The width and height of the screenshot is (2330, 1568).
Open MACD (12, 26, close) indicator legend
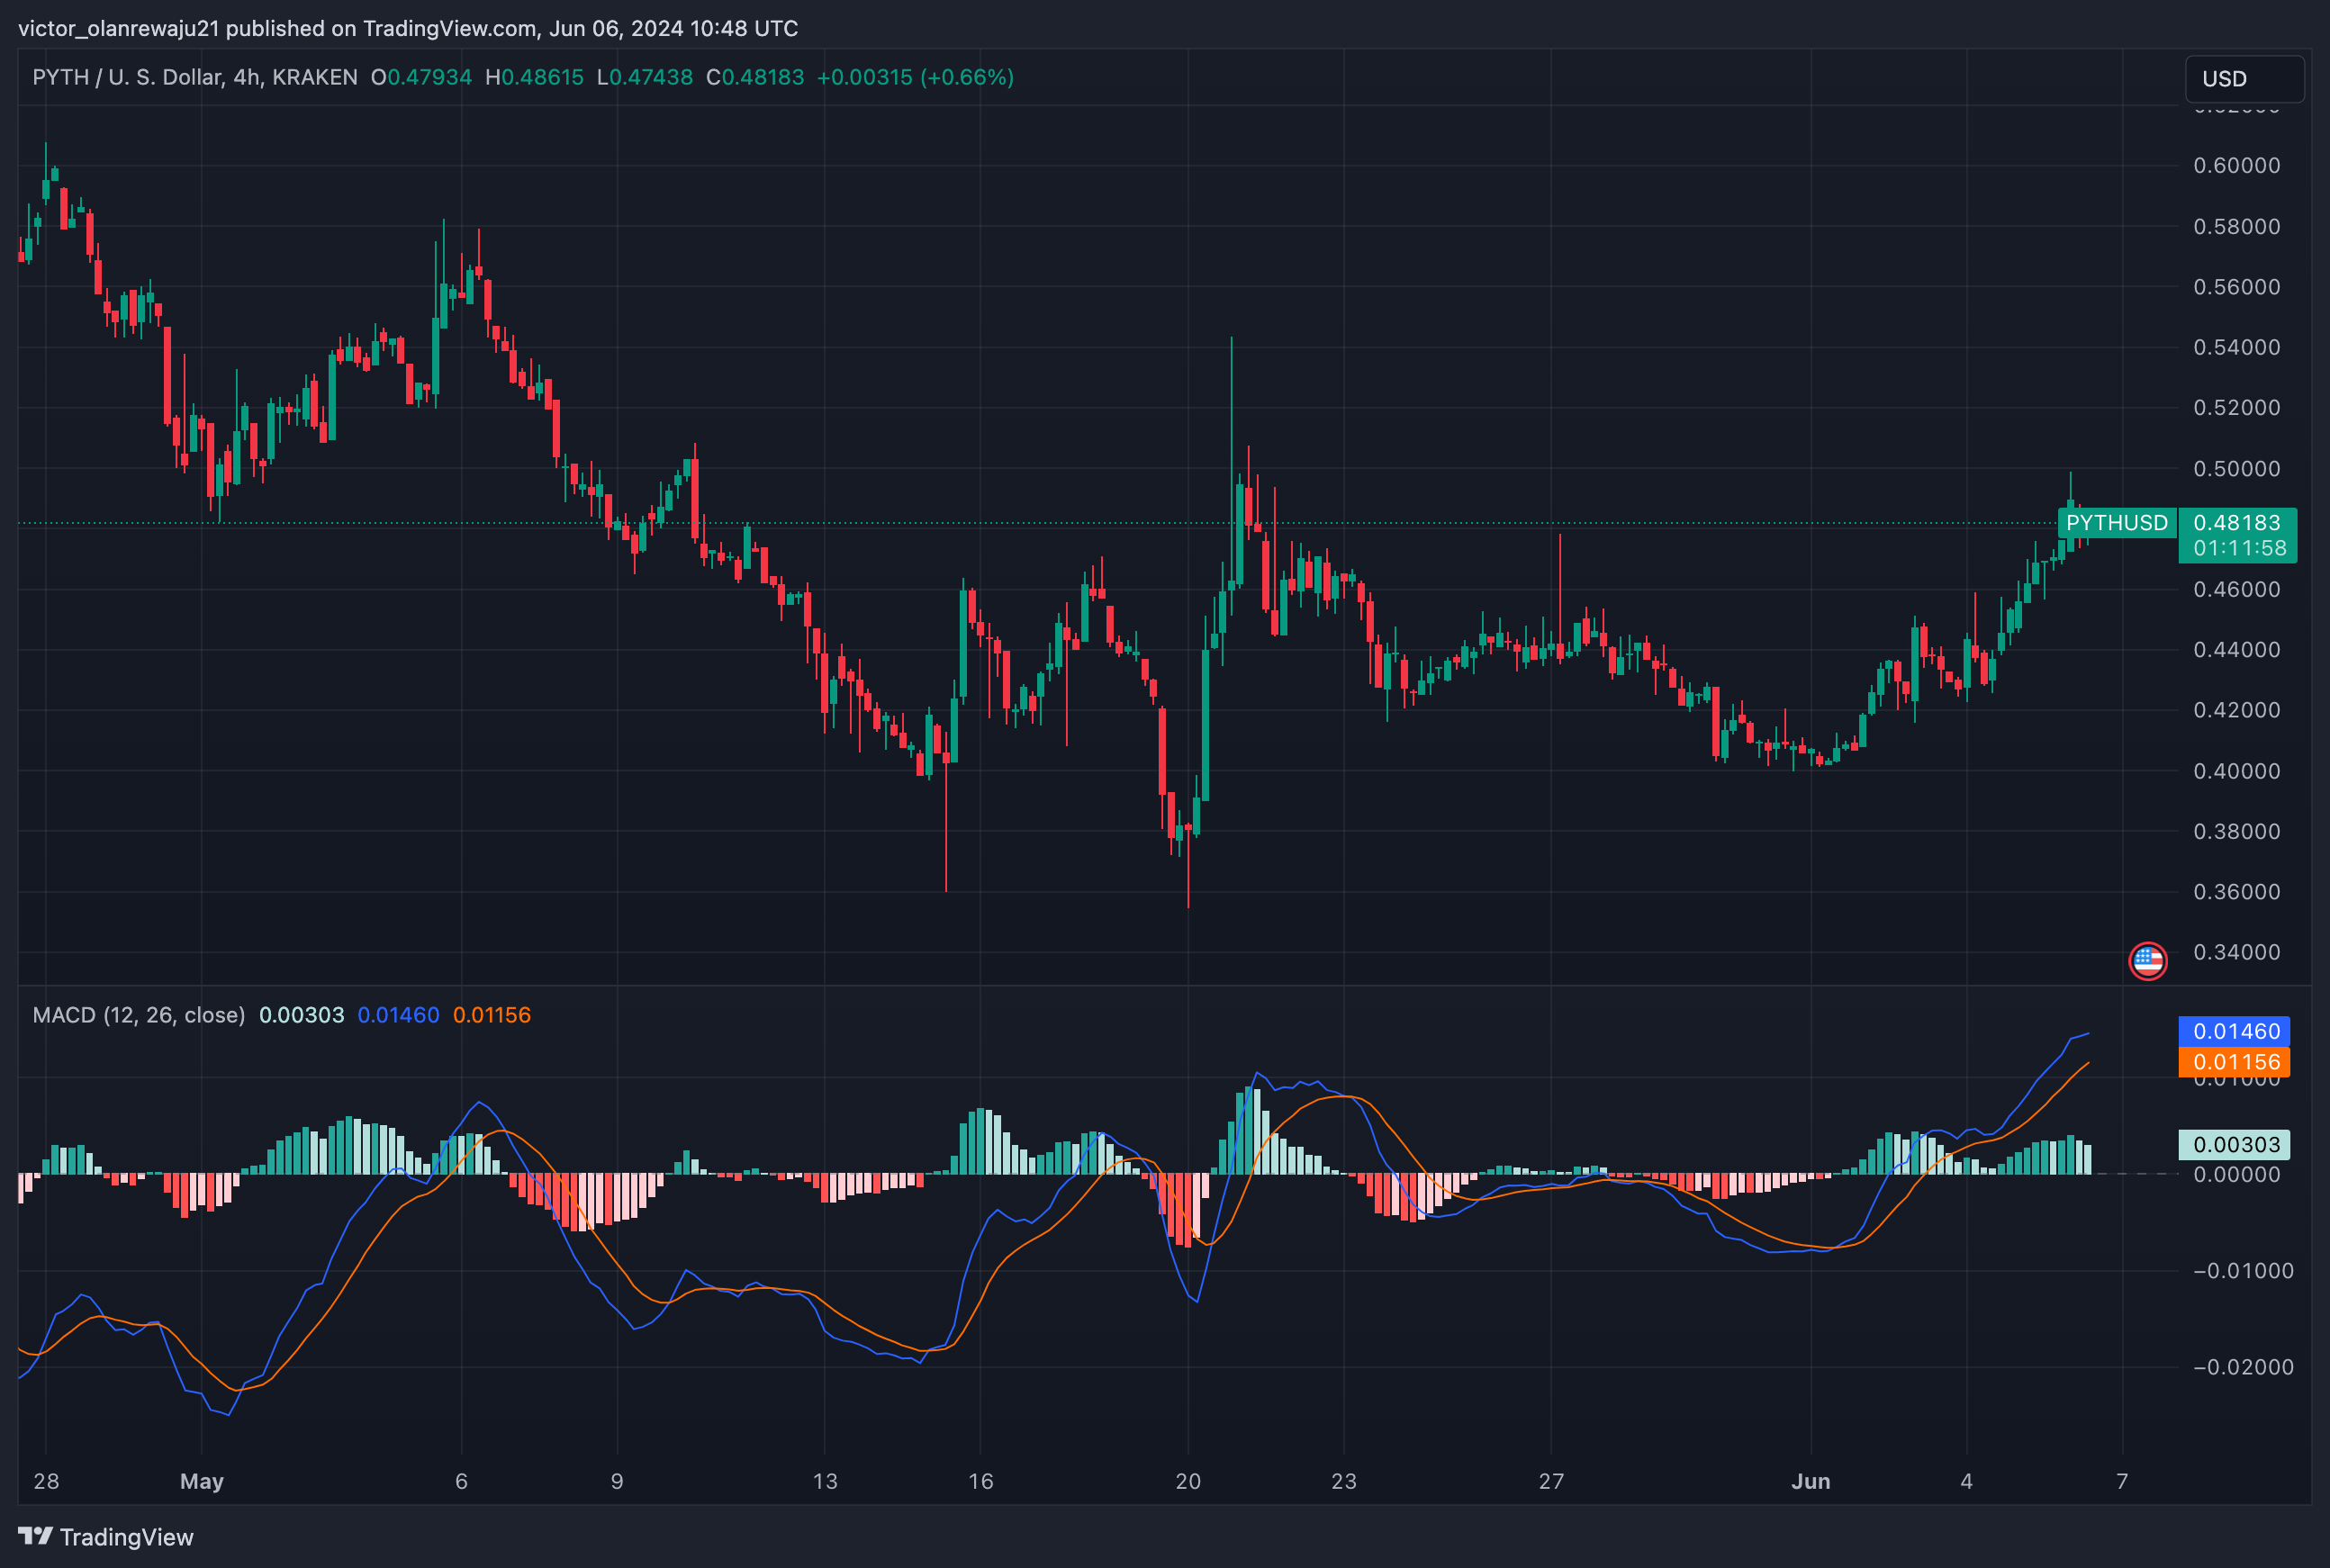coord(138,1015)
